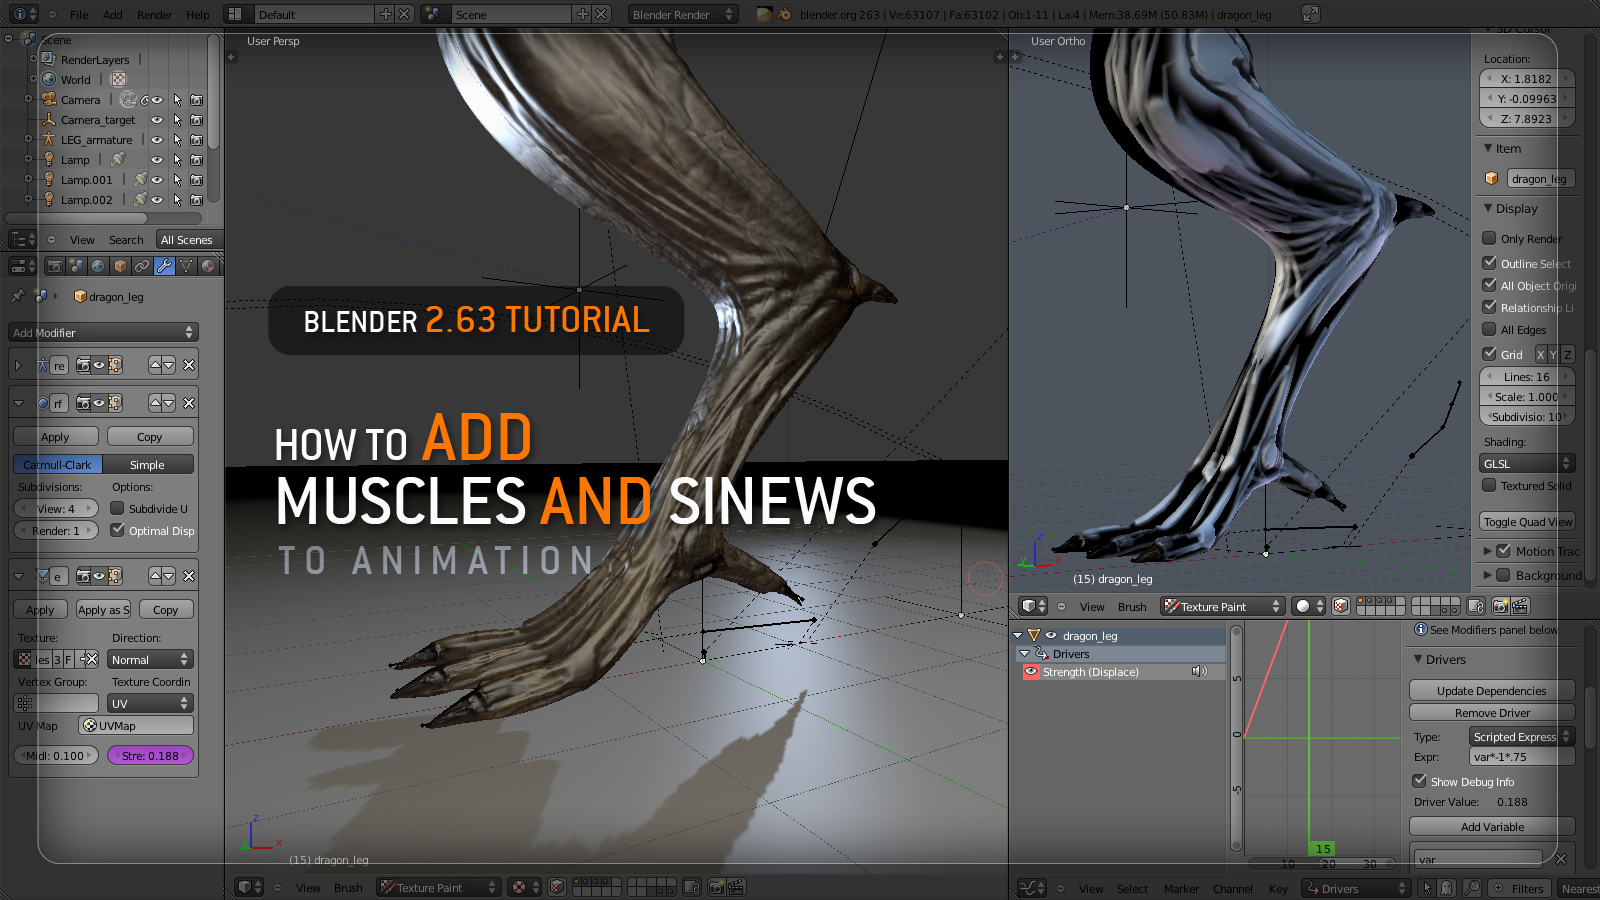Click the Blender logo icon in top bar
Image resolution: width=1600 pixels, height=900 pixels.
785,14
